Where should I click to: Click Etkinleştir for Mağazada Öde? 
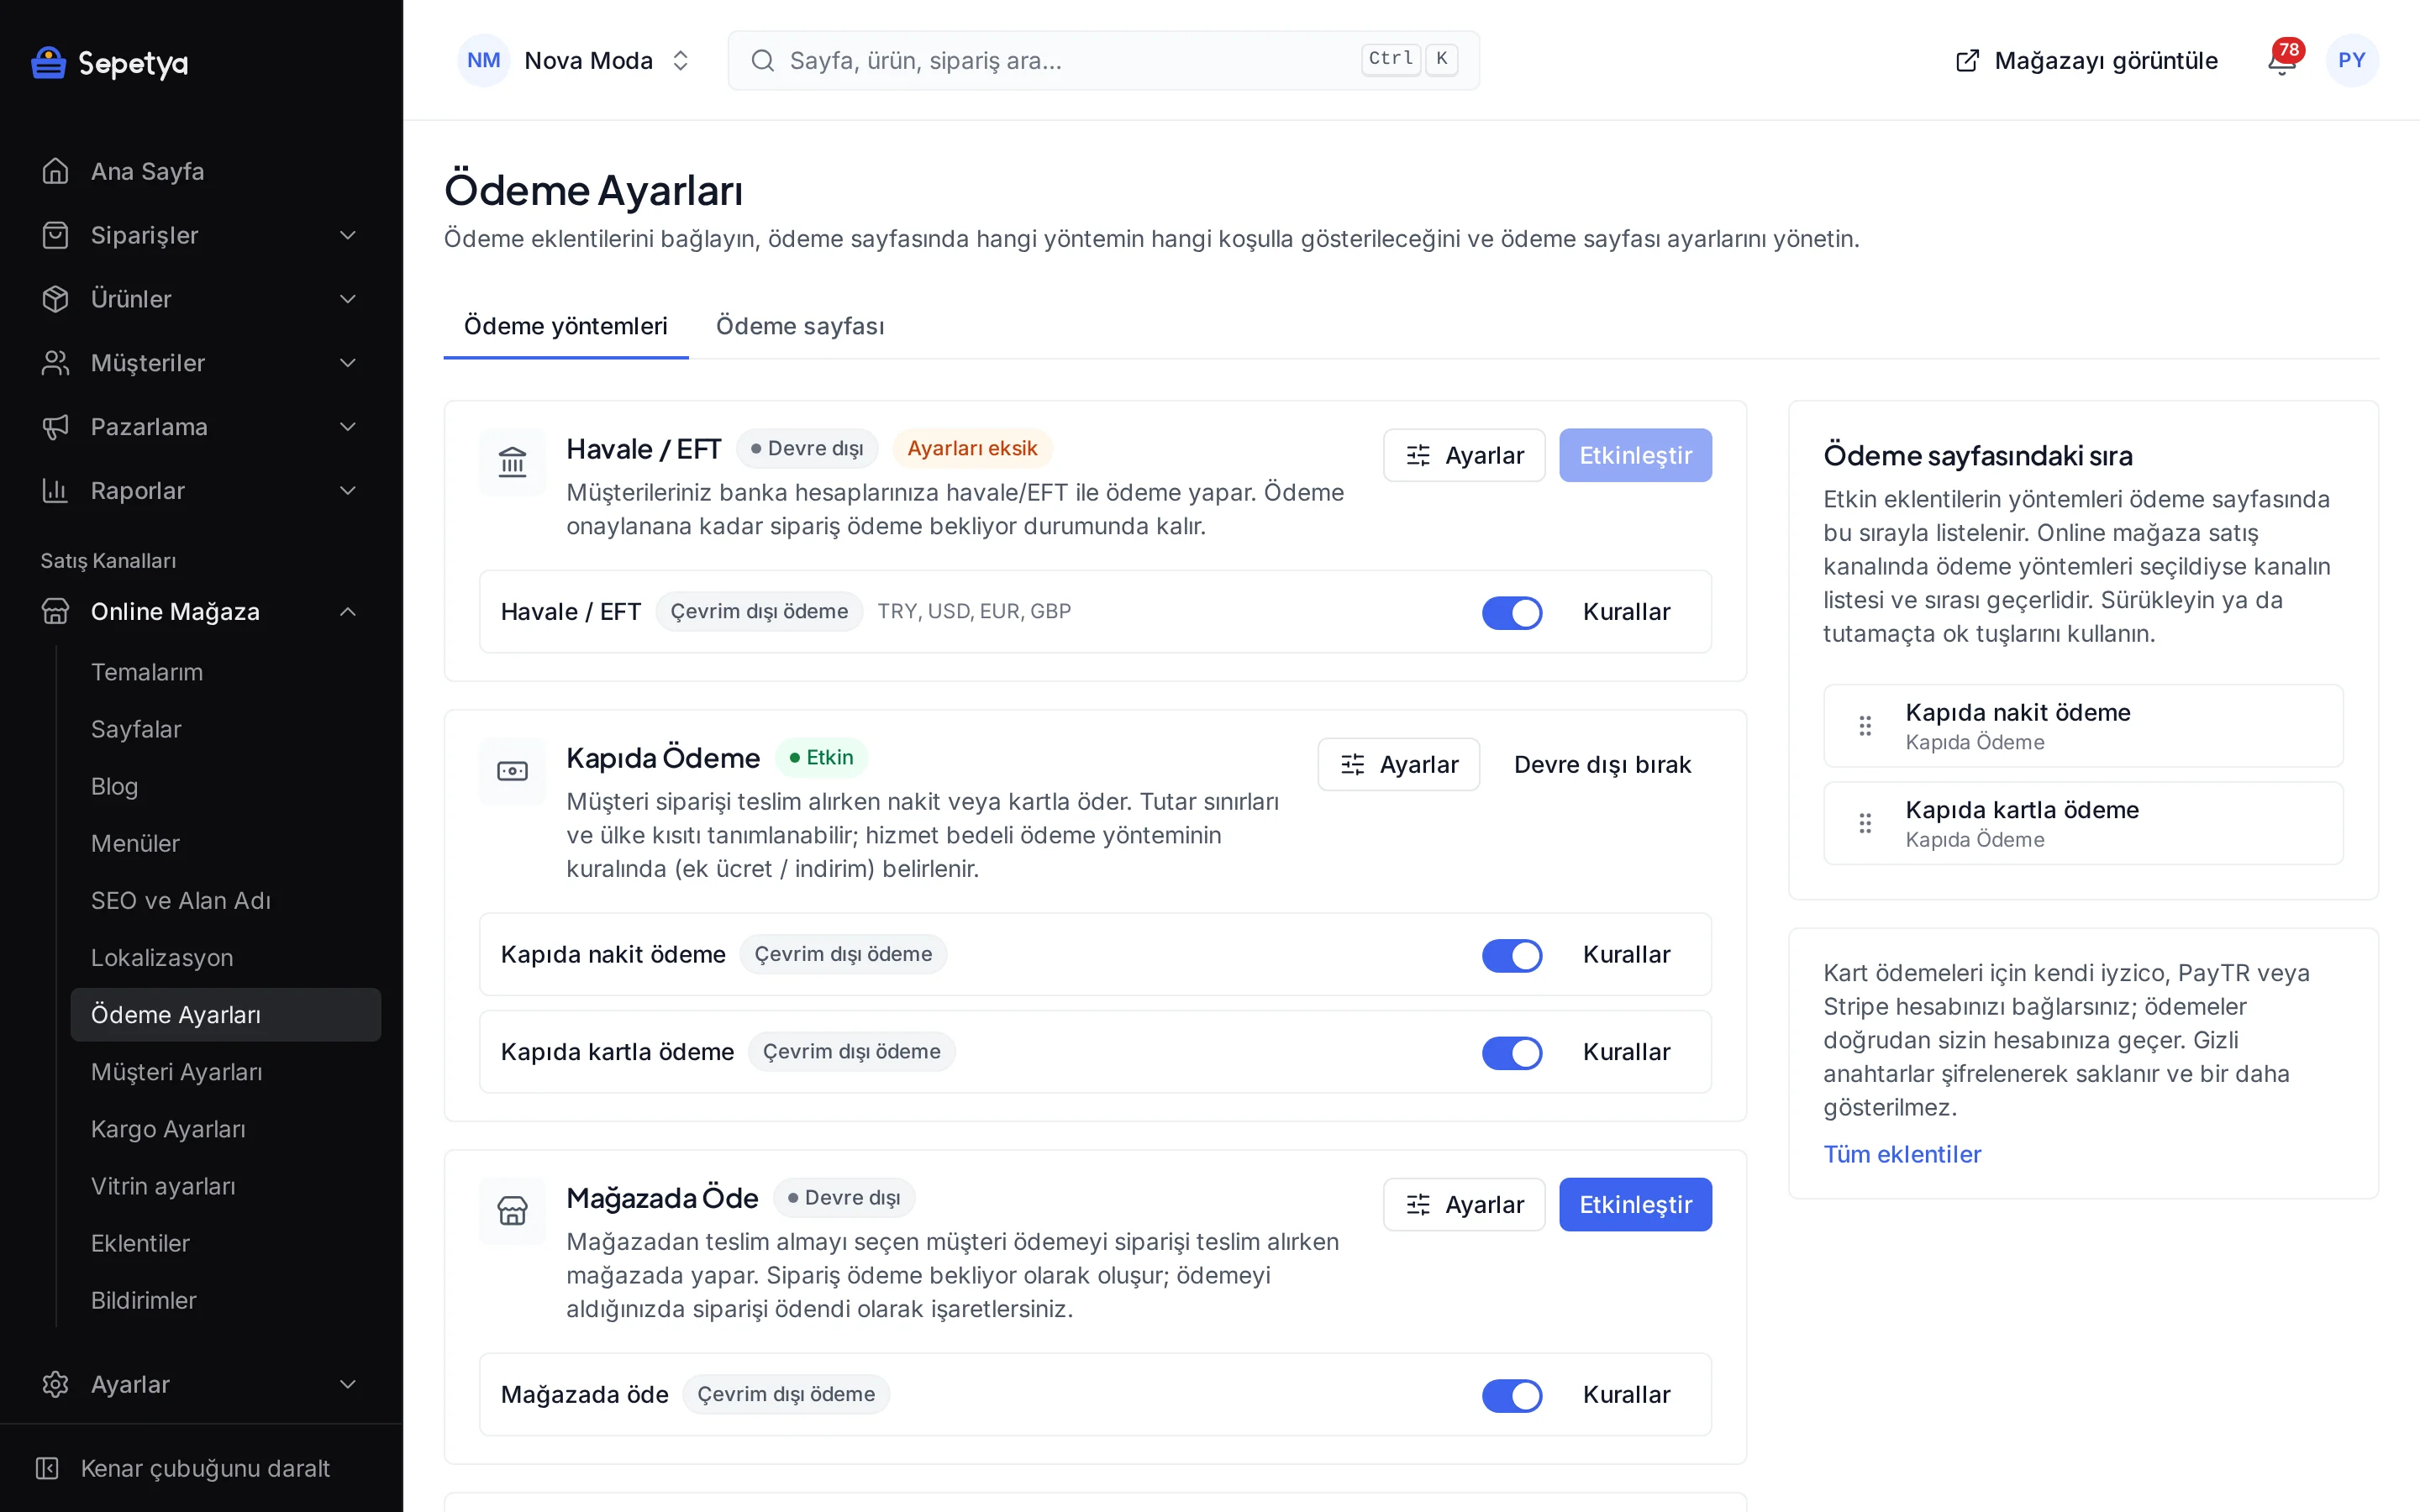click(1635, 1204)
